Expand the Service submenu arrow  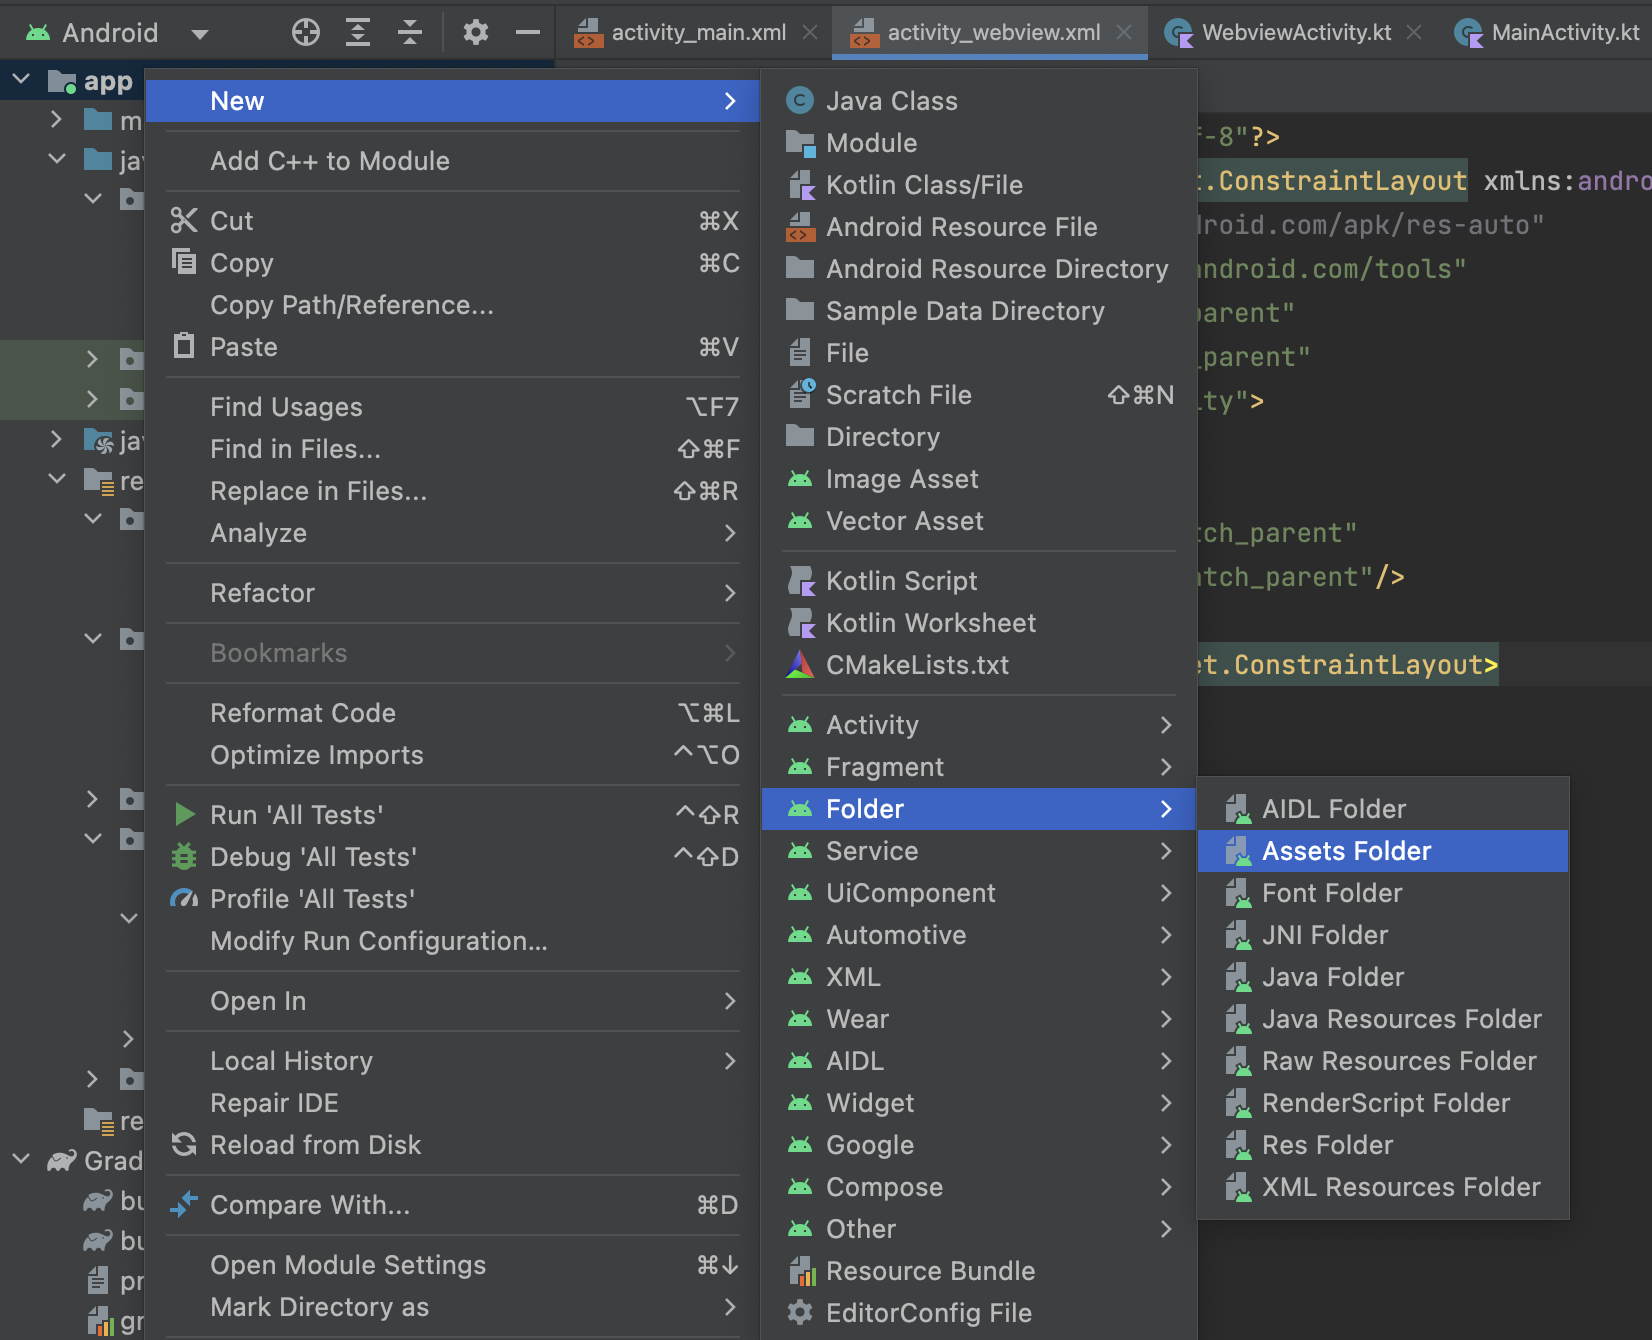(1166, 851)
